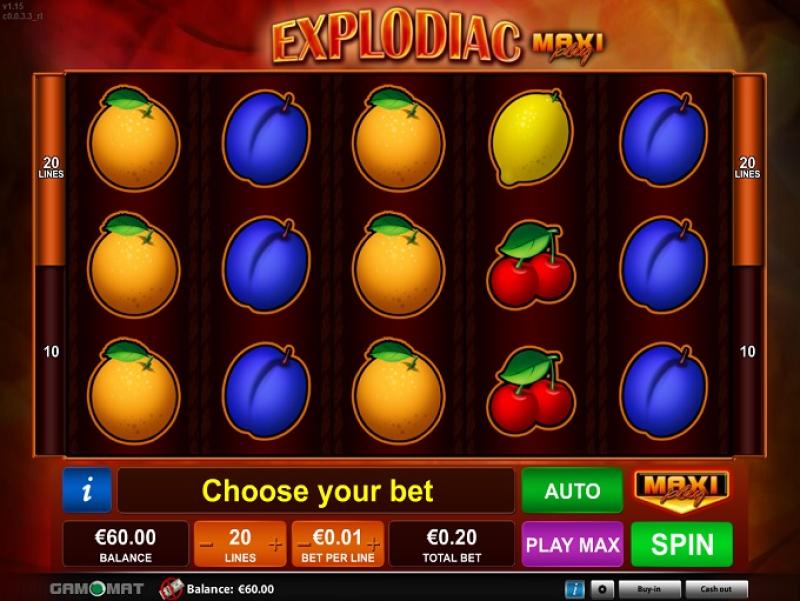Click the Gamomat logo

[96, 589]
